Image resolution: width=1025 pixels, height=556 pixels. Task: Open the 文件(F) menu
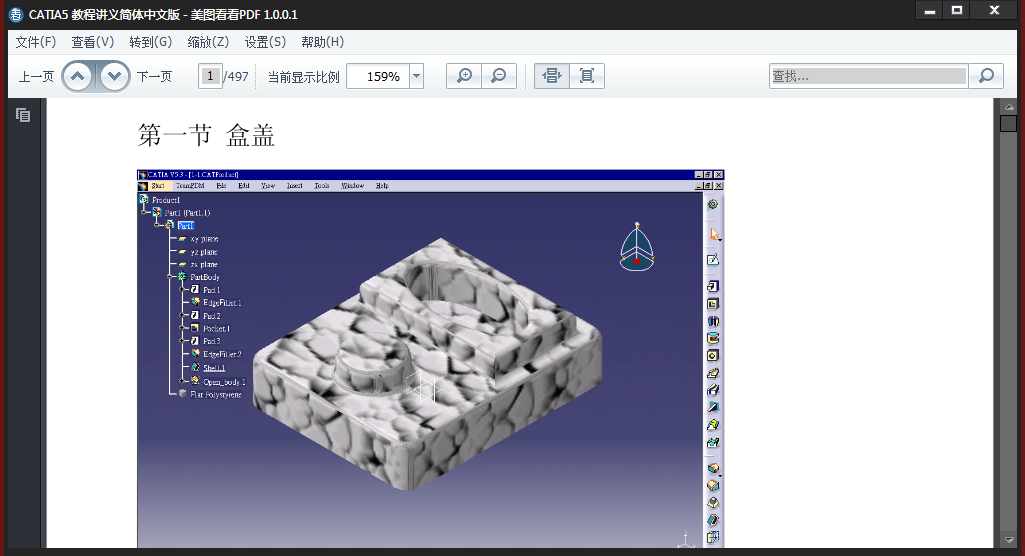pos(36,42)
